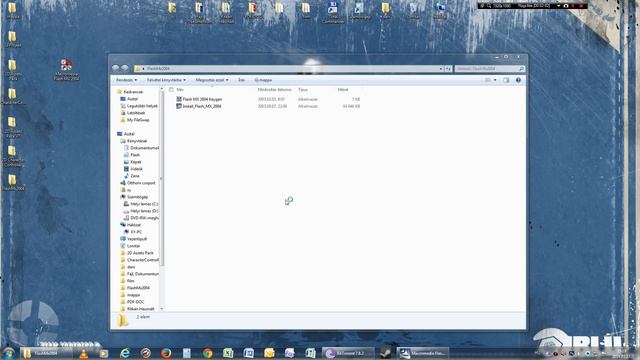Switch to FlashMx2004 Explorer taskbar button
The width and height of the screenshot is (640, 360).
coord(45,353)
